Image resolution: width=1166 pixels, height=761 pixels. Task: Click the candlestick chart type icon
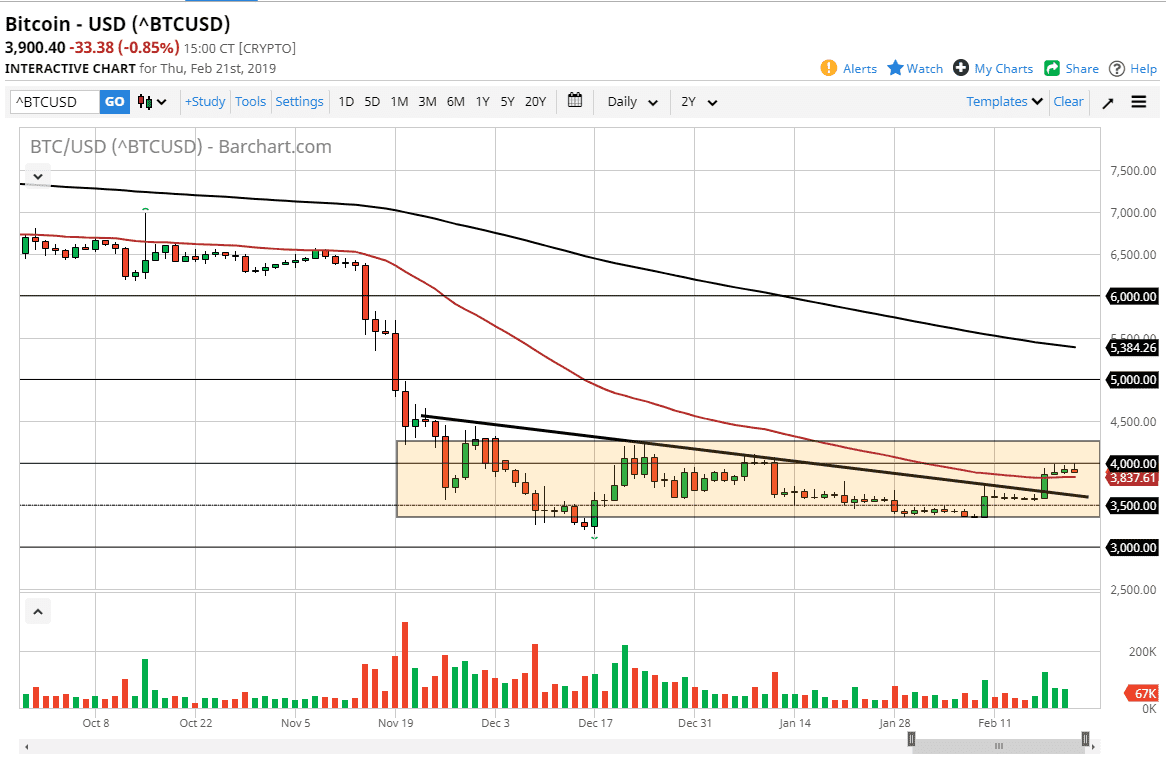[x=143, y=101]
